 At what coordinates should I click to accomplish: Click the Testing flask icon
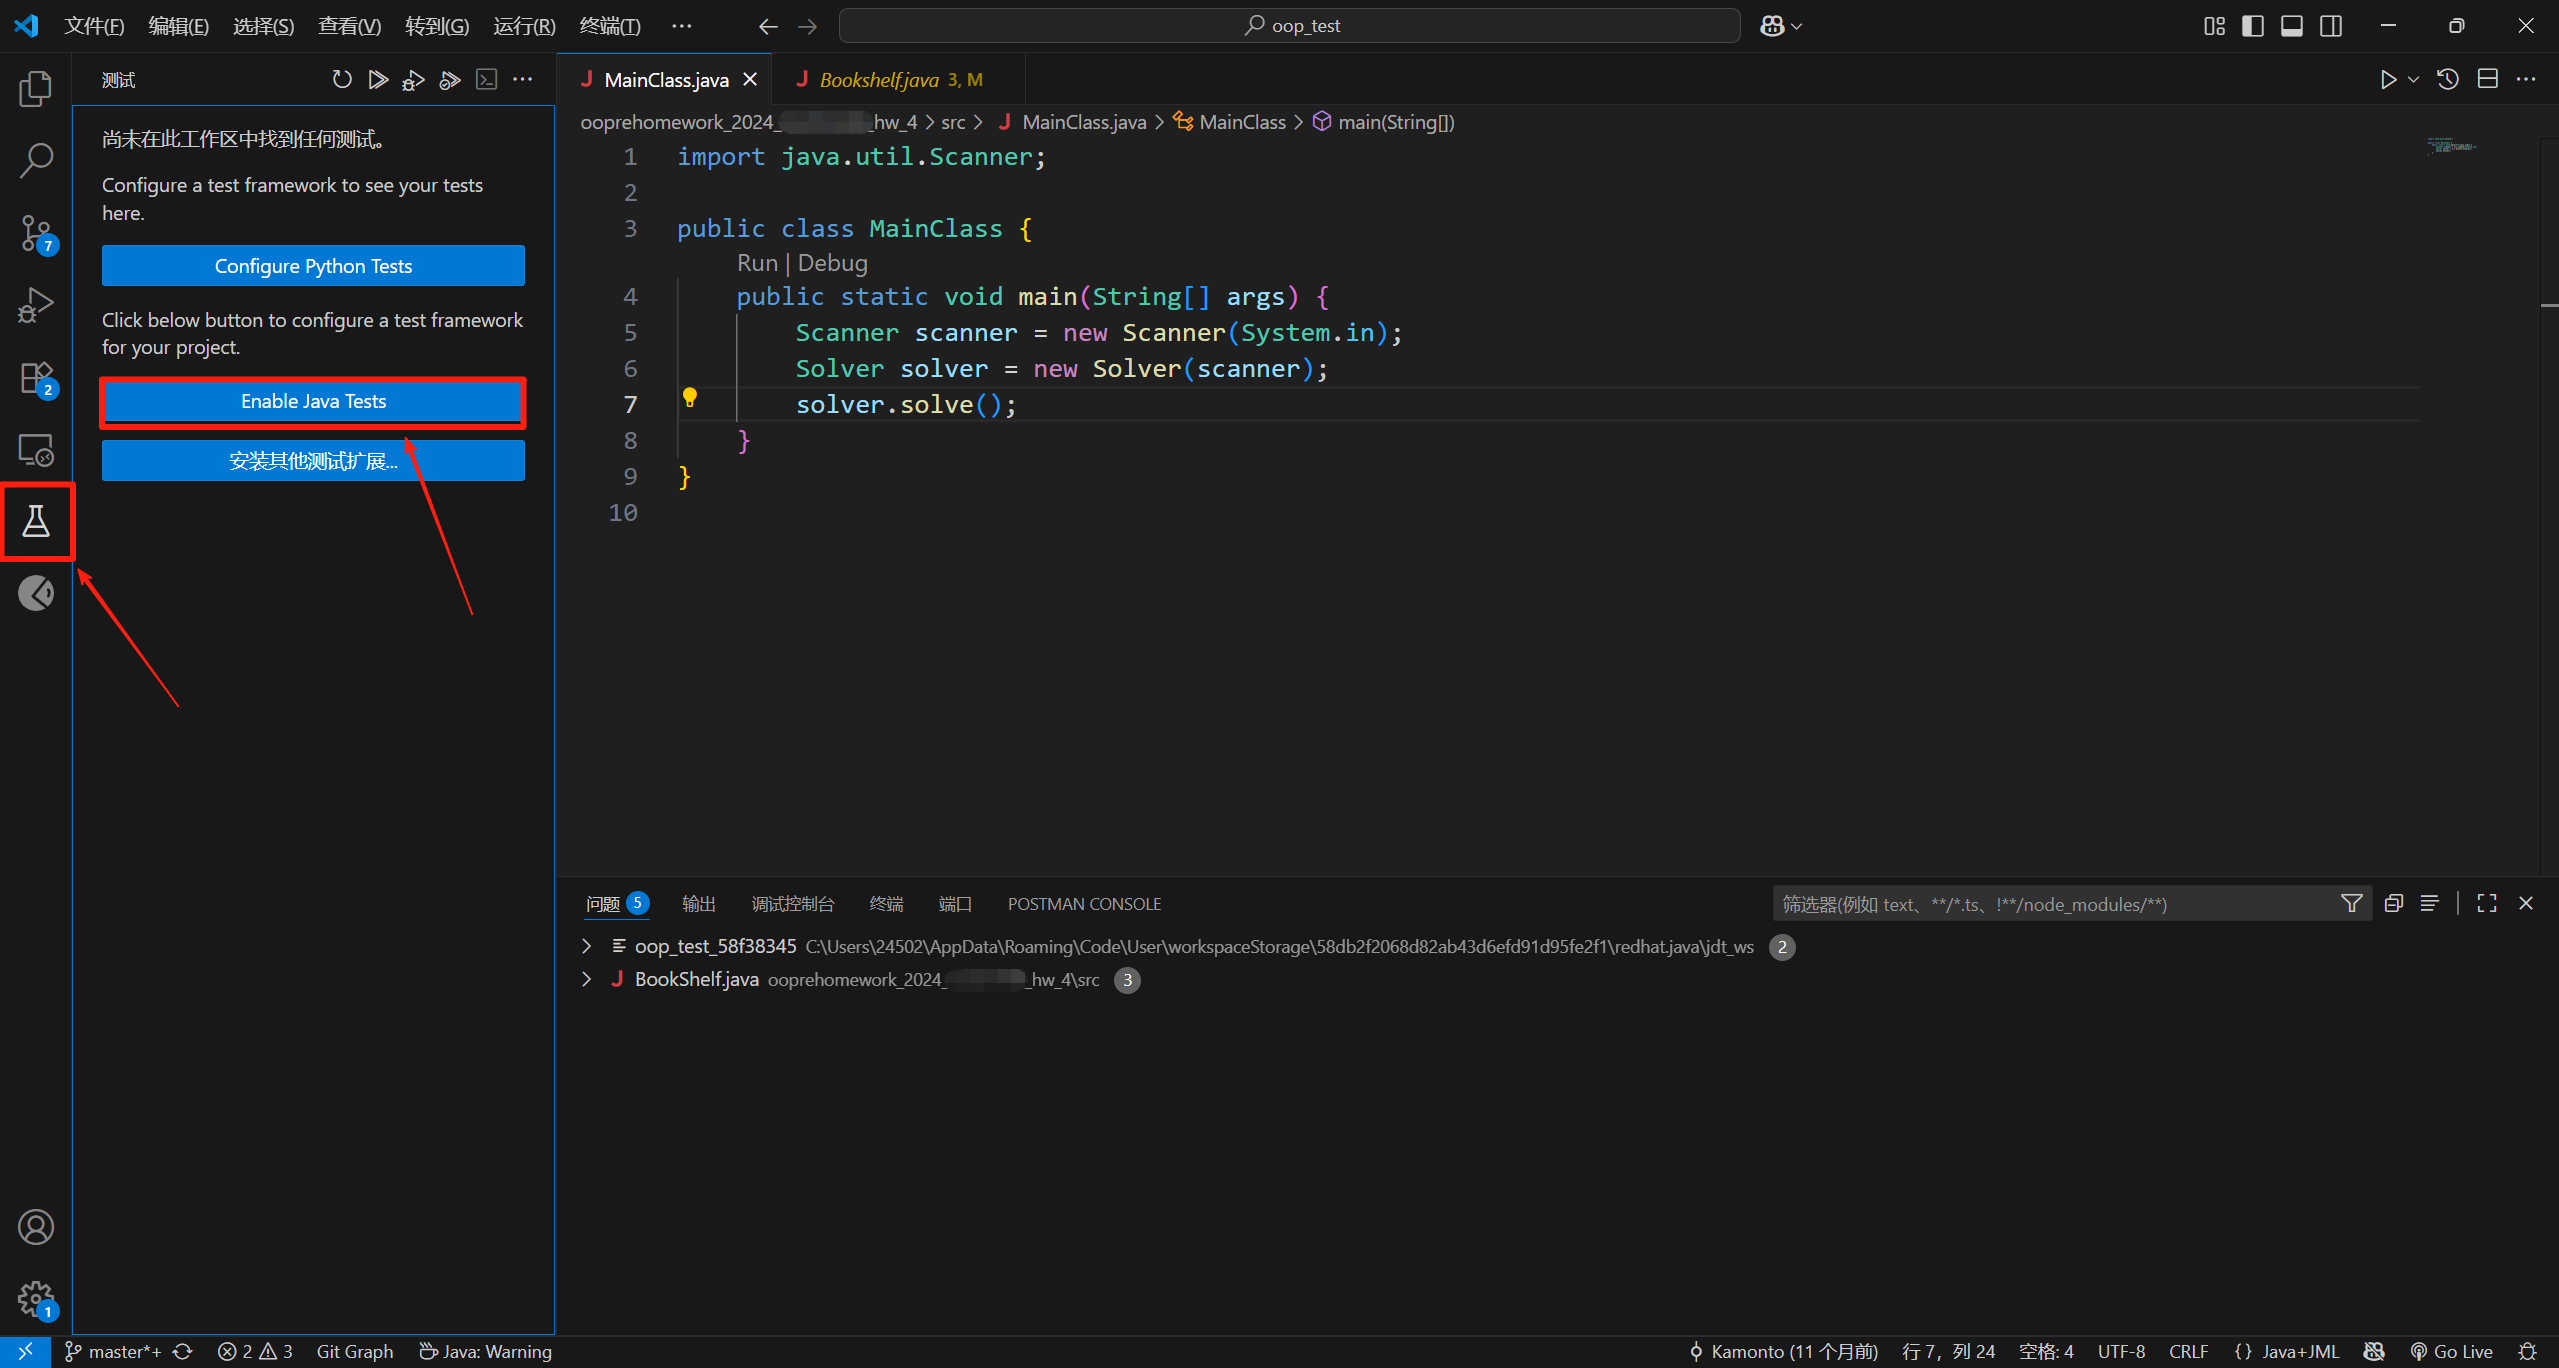(x=36, y=521)
